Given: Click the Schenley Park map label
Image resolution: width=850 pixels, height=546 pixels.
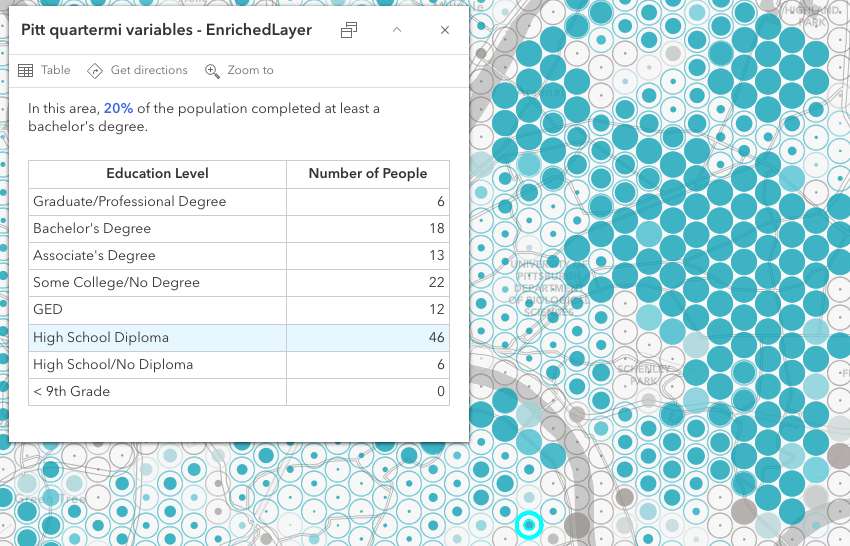Looking at the screenshot, I should [x=636, y=374].
